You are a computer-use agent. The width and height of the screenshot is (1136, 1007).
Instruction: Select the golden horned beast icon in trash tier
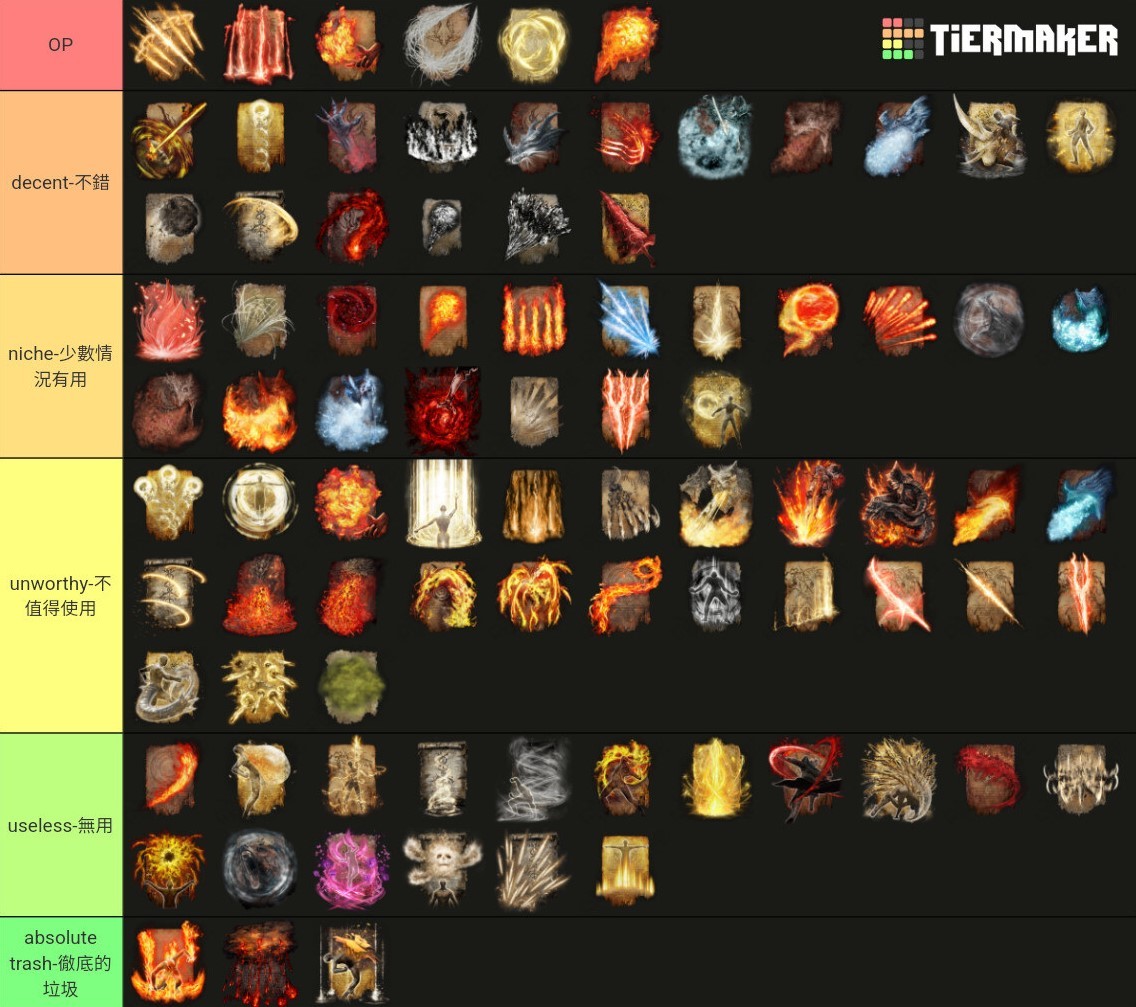(x=351, y=962)
